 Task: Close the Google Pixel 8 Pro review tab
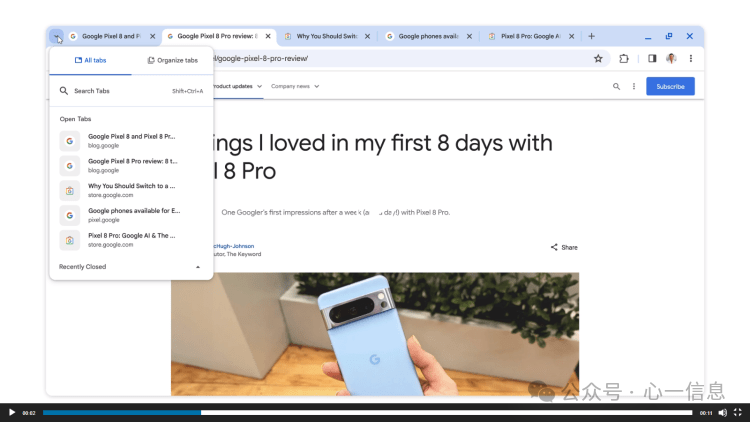(268, 36)
